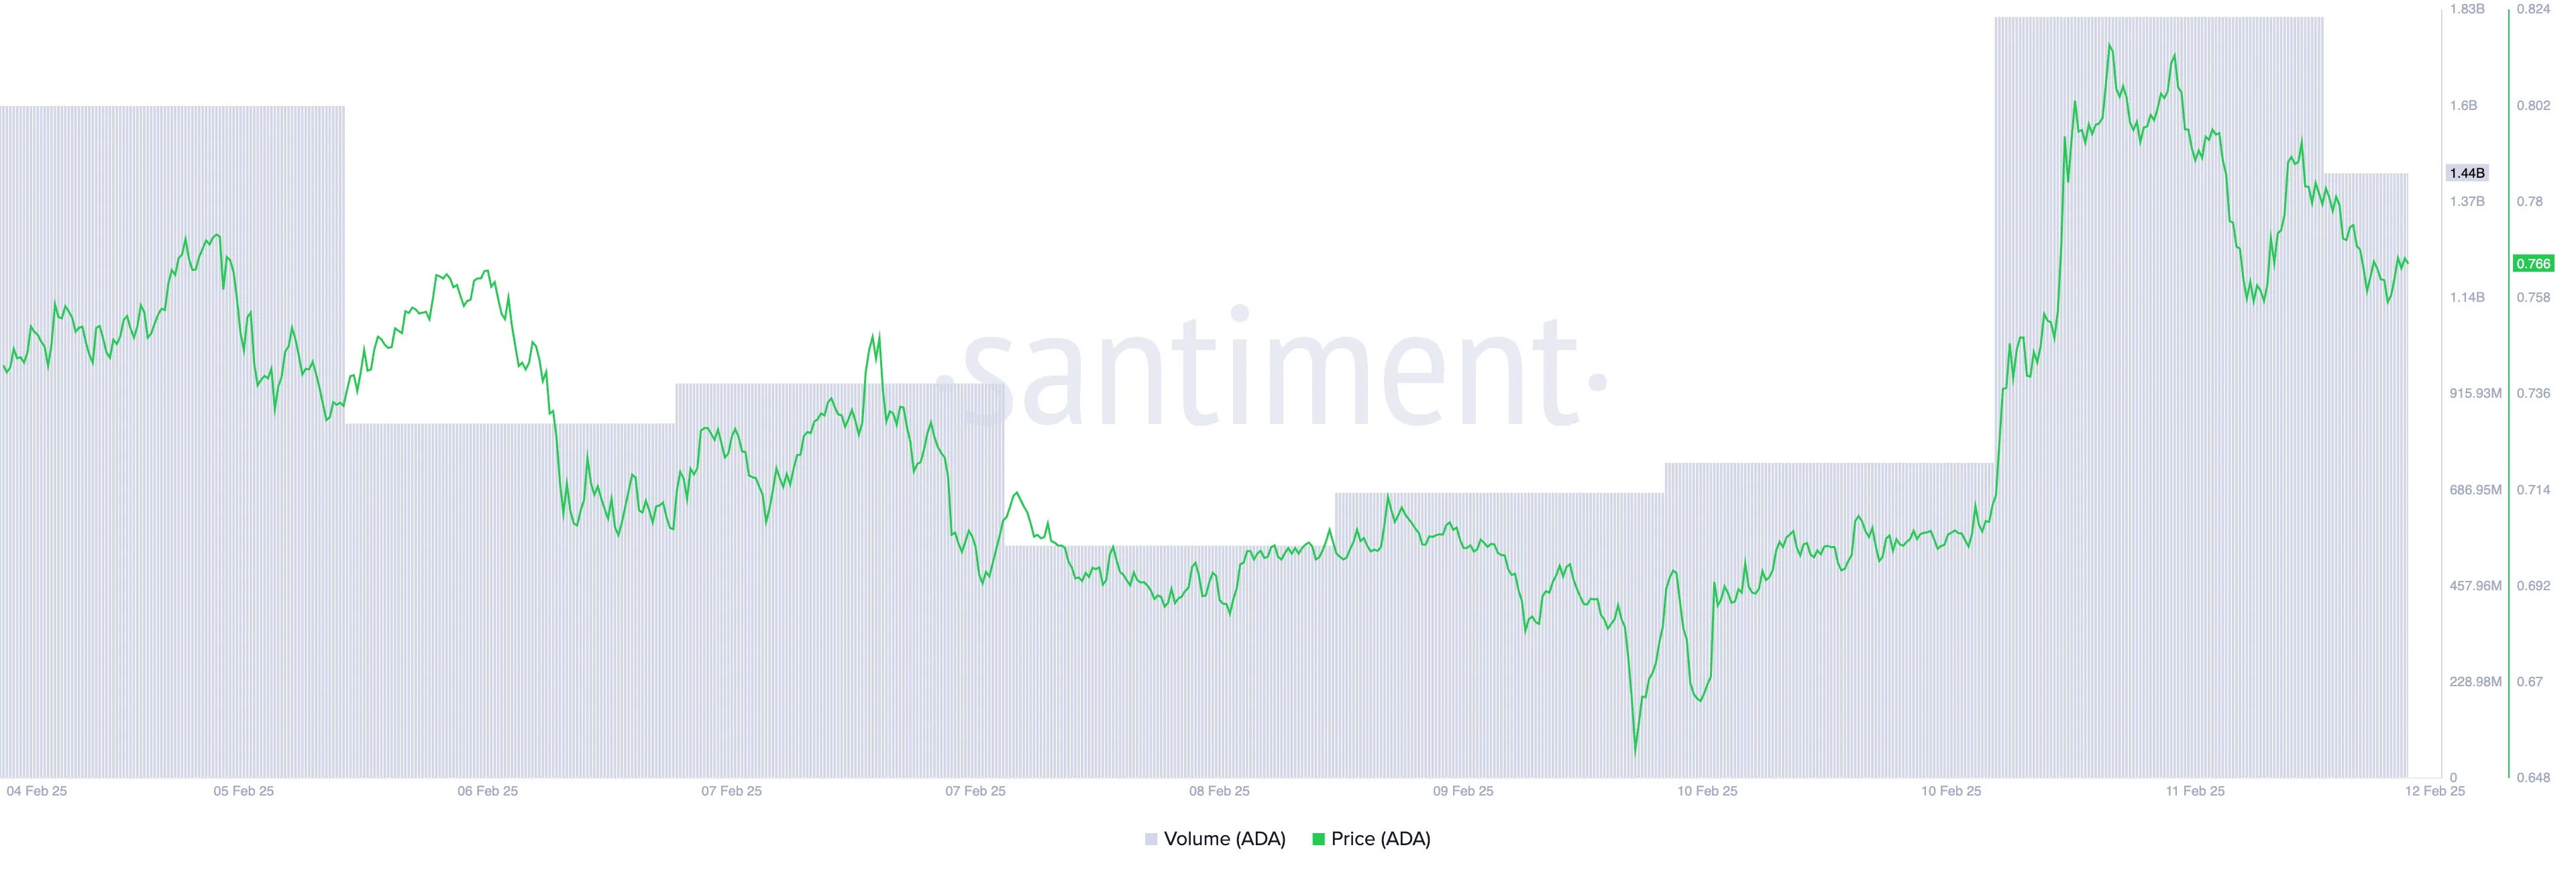The width and height of the screenshot is (2576, 872).
Task: Click the green 0.766 current price tag
Action: (2533, 264)
